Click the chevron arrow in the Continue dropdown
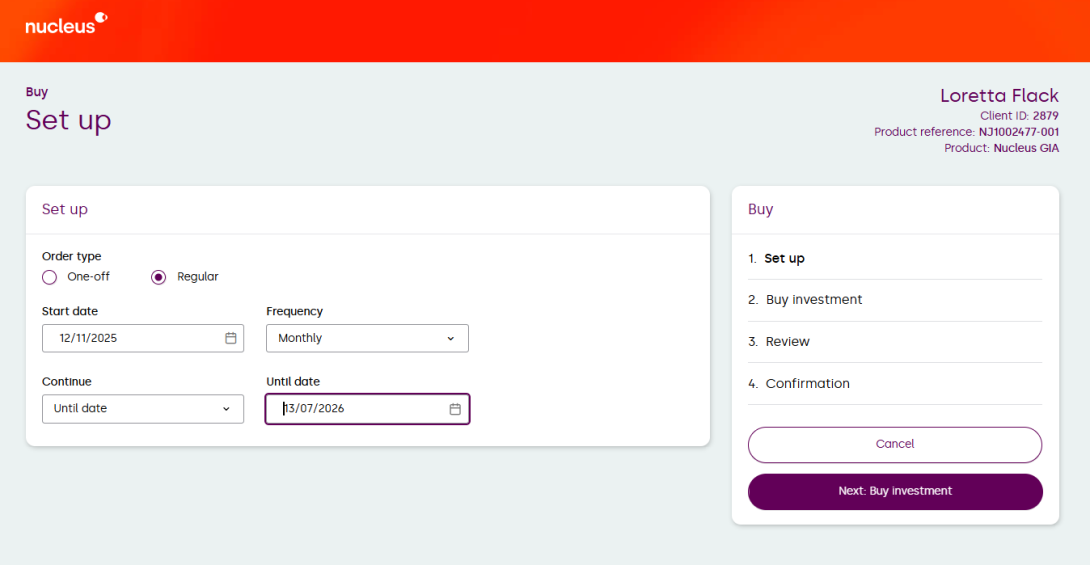Image resolution: width=1090 pixels, height=565 pixels. (x=226, y=409)
